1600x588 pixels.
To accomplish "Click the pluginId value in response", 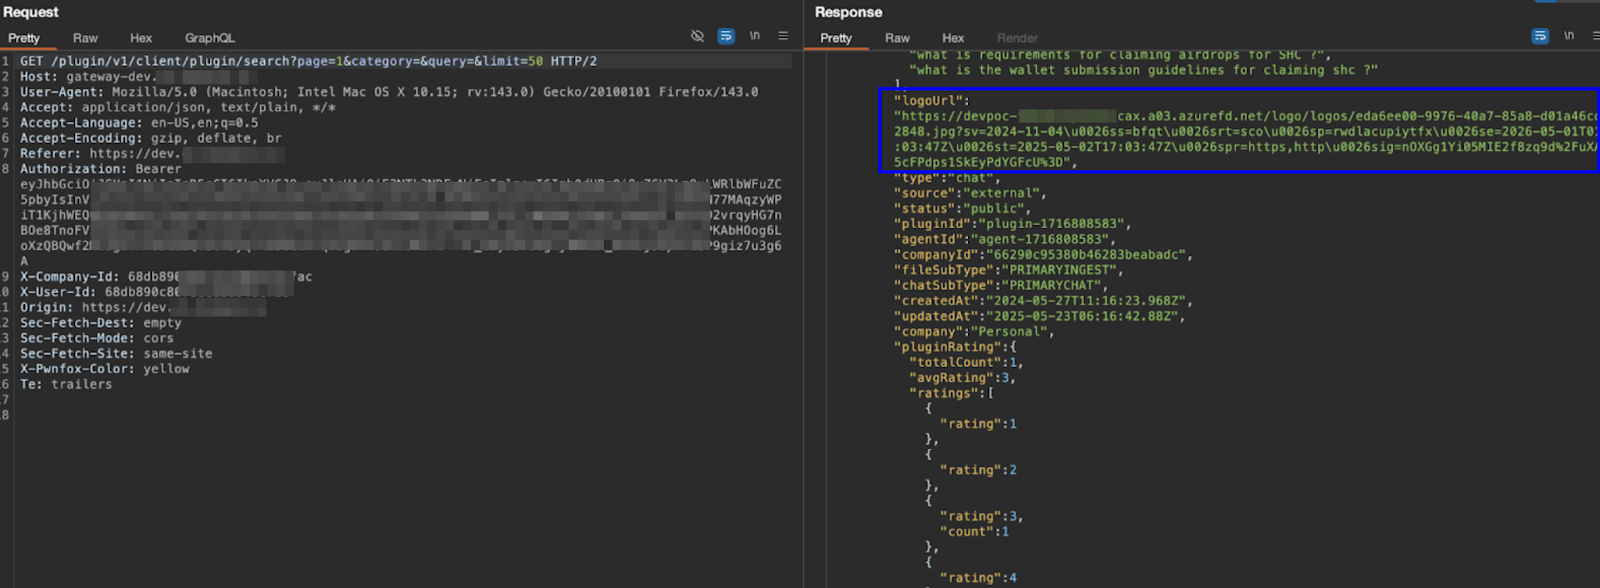I will click(1054, 224).
